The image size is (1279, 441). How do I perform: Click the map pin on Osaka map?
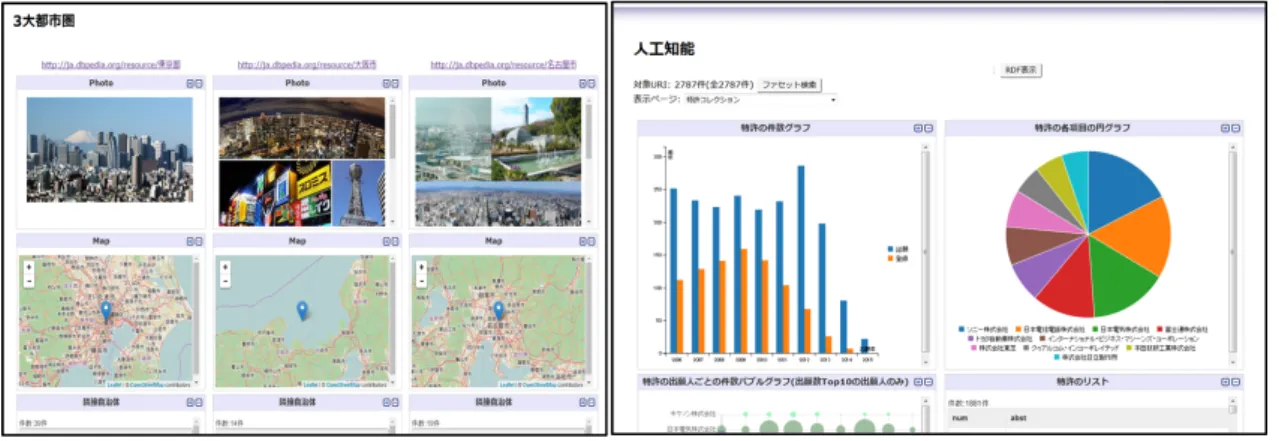click(x=302, y=311)
